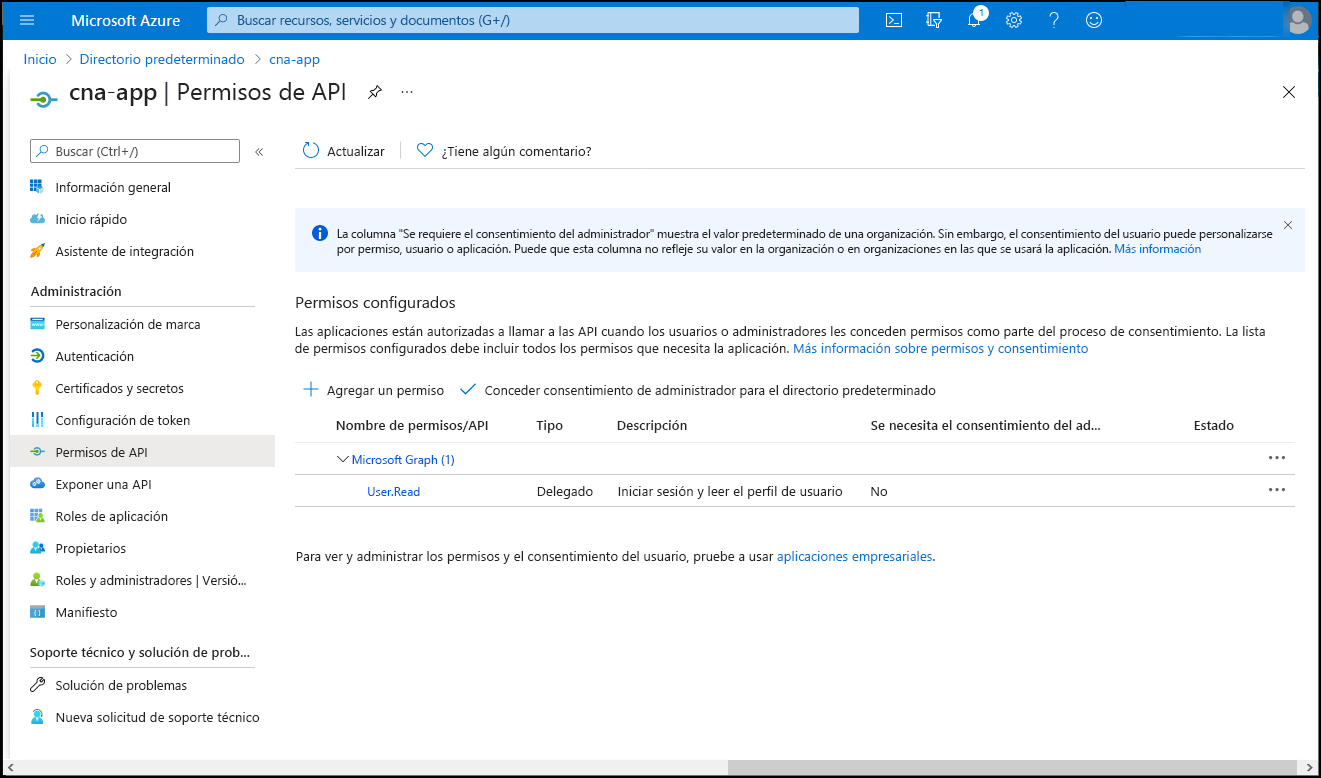Click the Actualizar refresh button
Screen dimensions: 1321x778
click(343, 151)
